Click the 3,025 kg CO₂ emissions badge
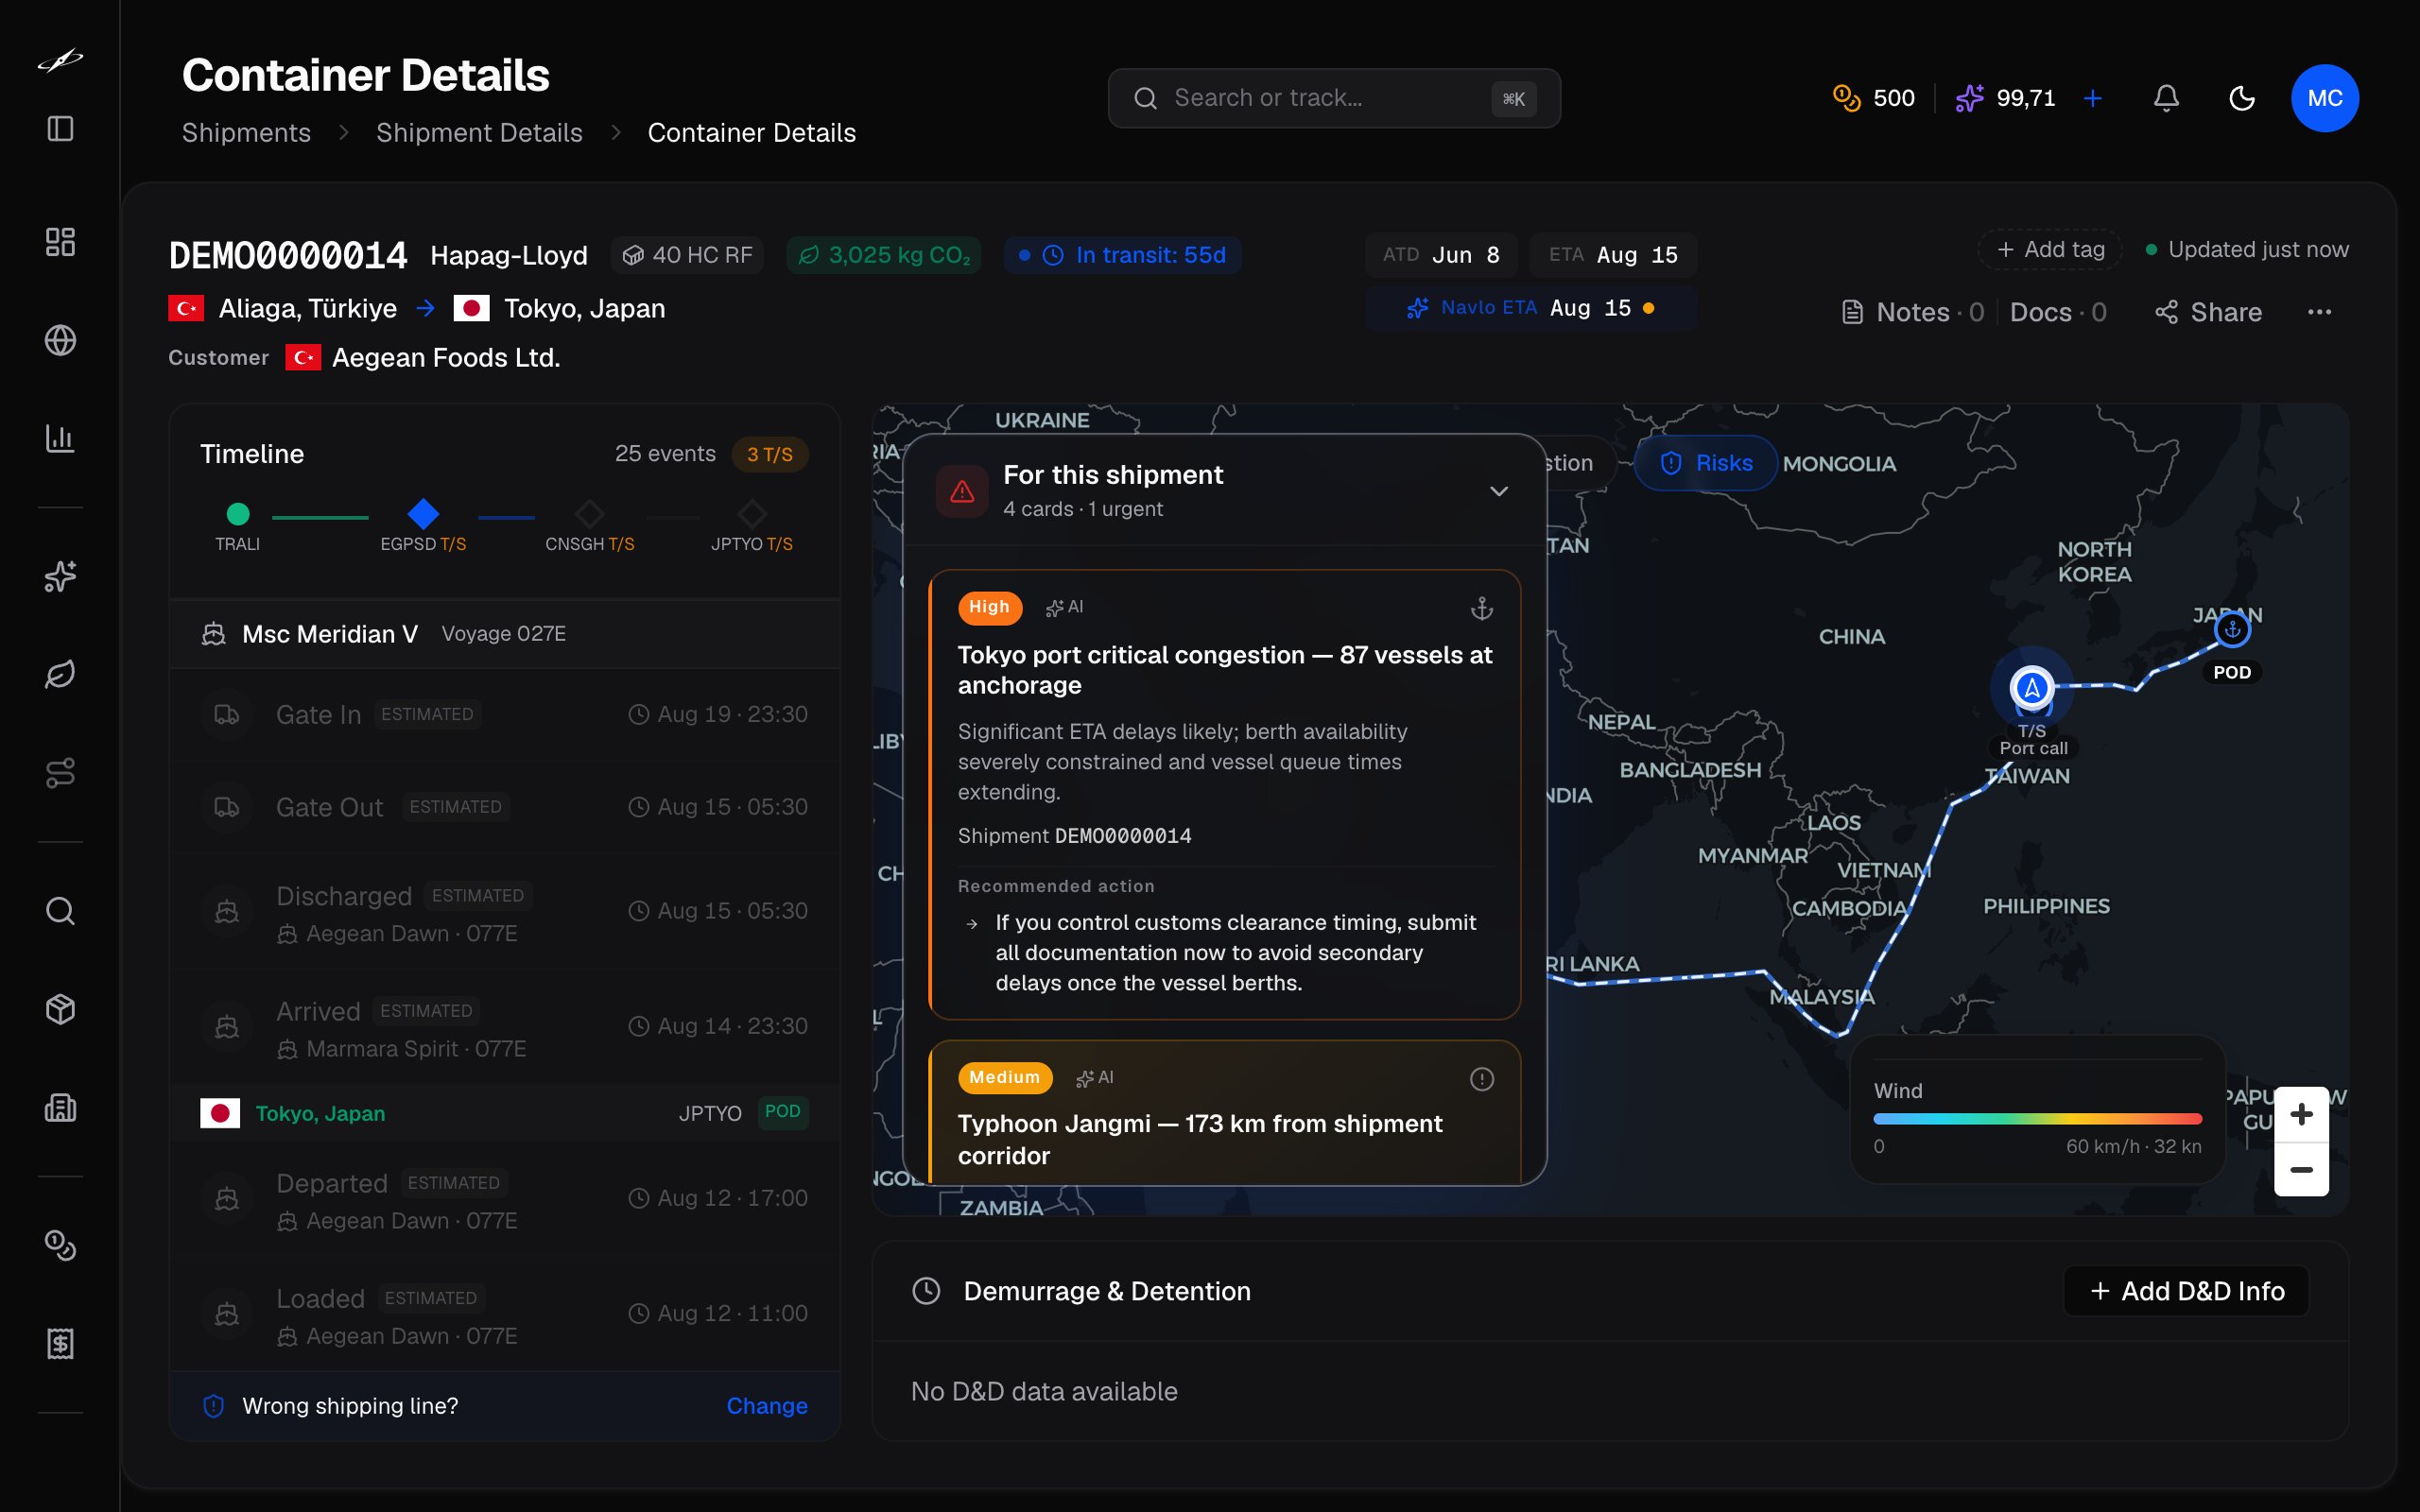The width and height of the screenshot is (2420, 1512). click(x=884, y=255)
